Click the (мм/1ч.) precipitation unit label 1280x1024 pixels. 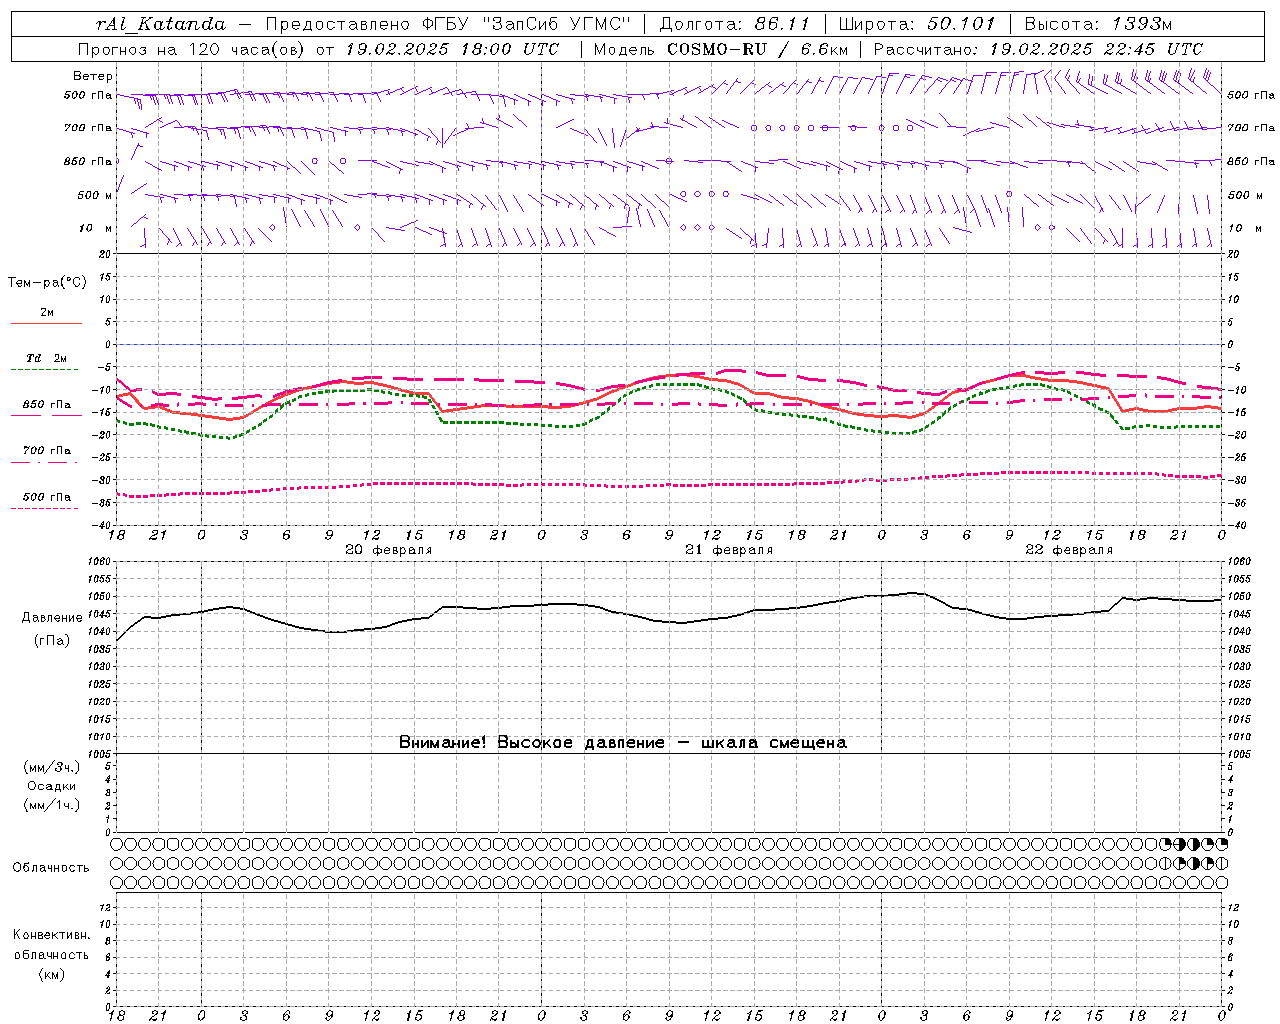coord(52,805)
